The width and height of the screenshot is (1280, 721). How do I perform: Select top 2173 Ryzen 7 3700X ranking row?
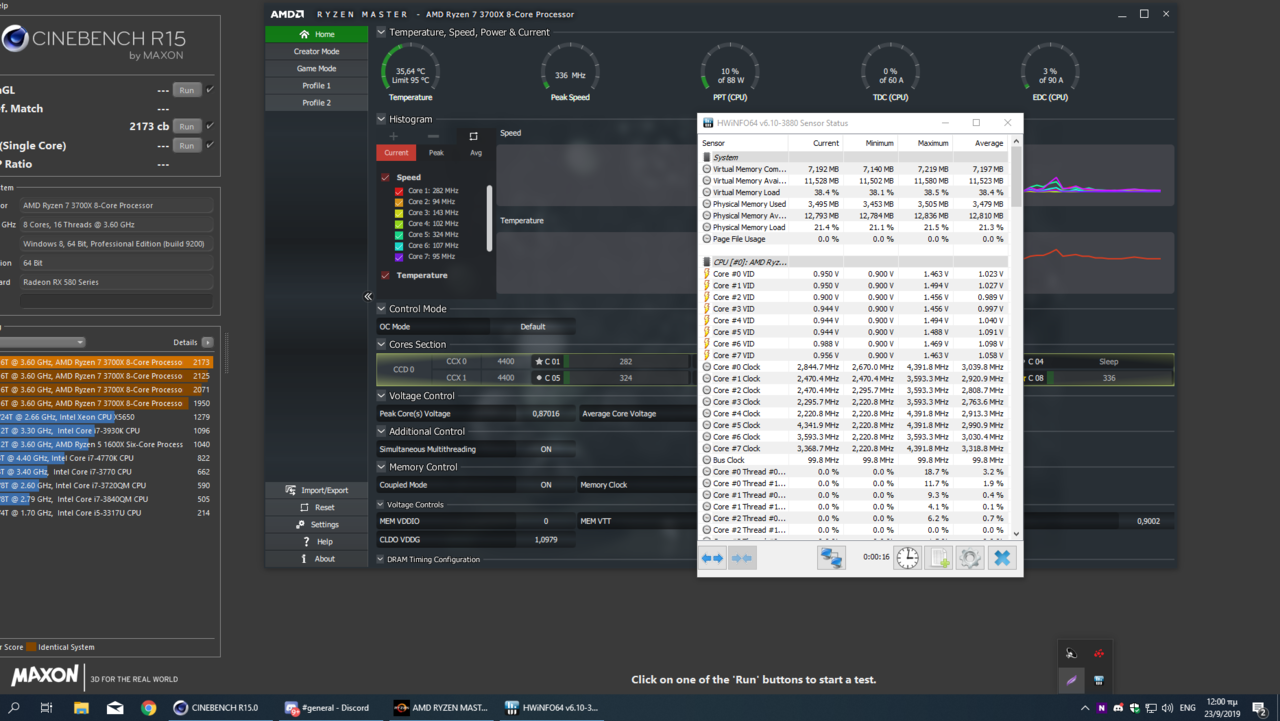106,362
